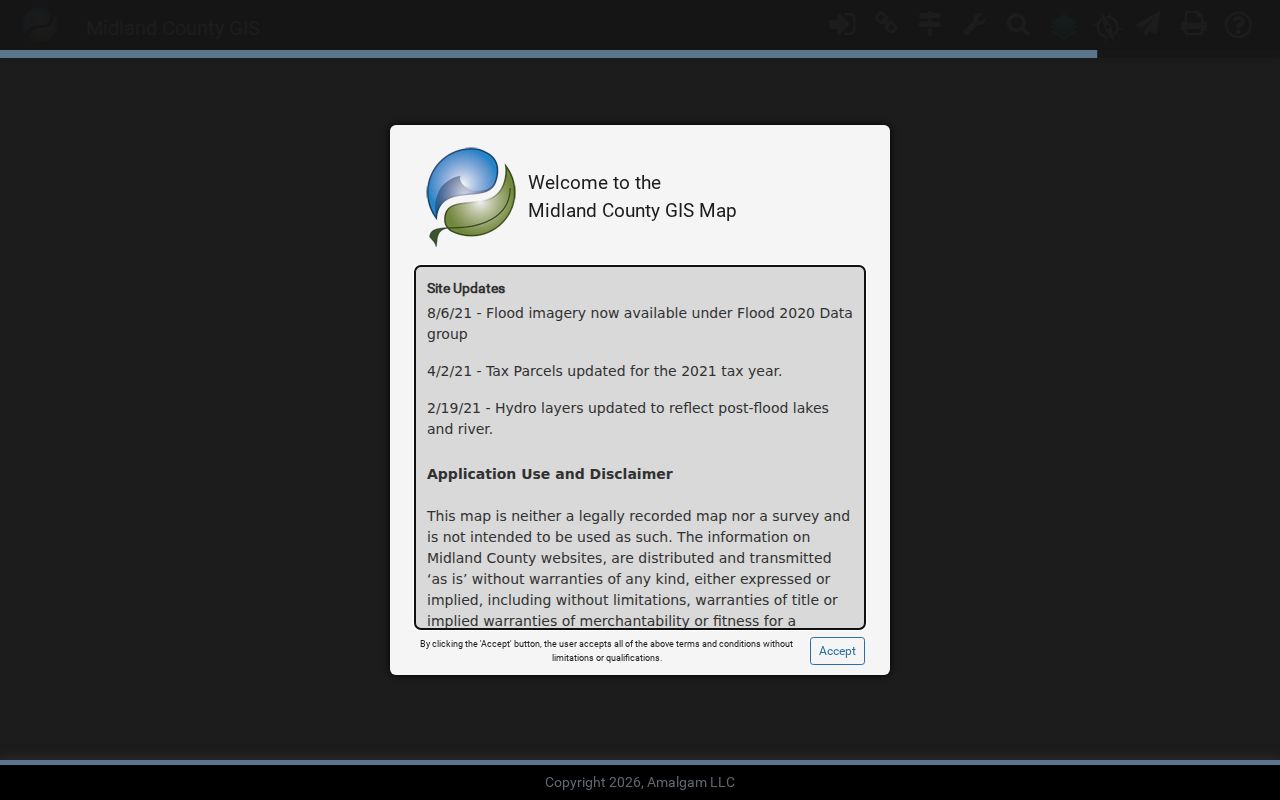This screenshot has width=1280, height=800.
Task: Click the sign-in arrow icon in the header
Action: pyautogui.click(x=842, y=24)
